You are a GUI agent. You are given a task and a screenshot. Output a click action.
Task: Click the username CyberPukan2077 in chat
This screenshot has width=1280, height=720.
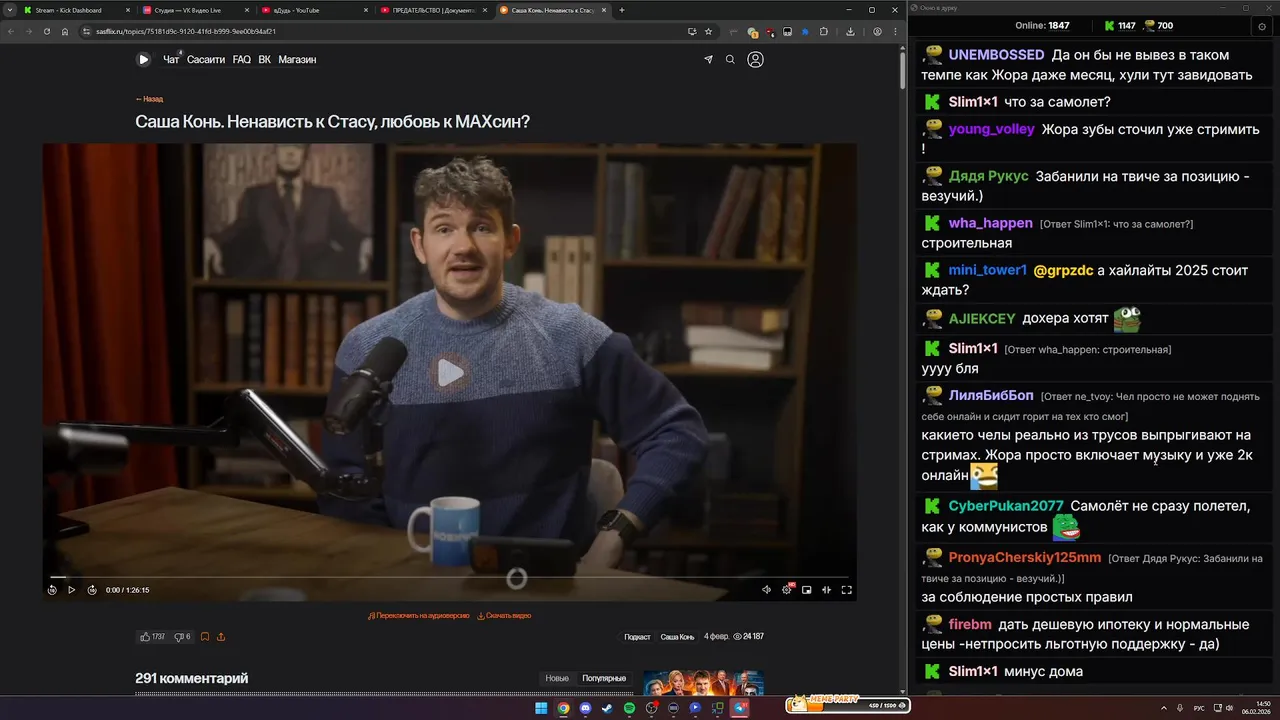1006,506
